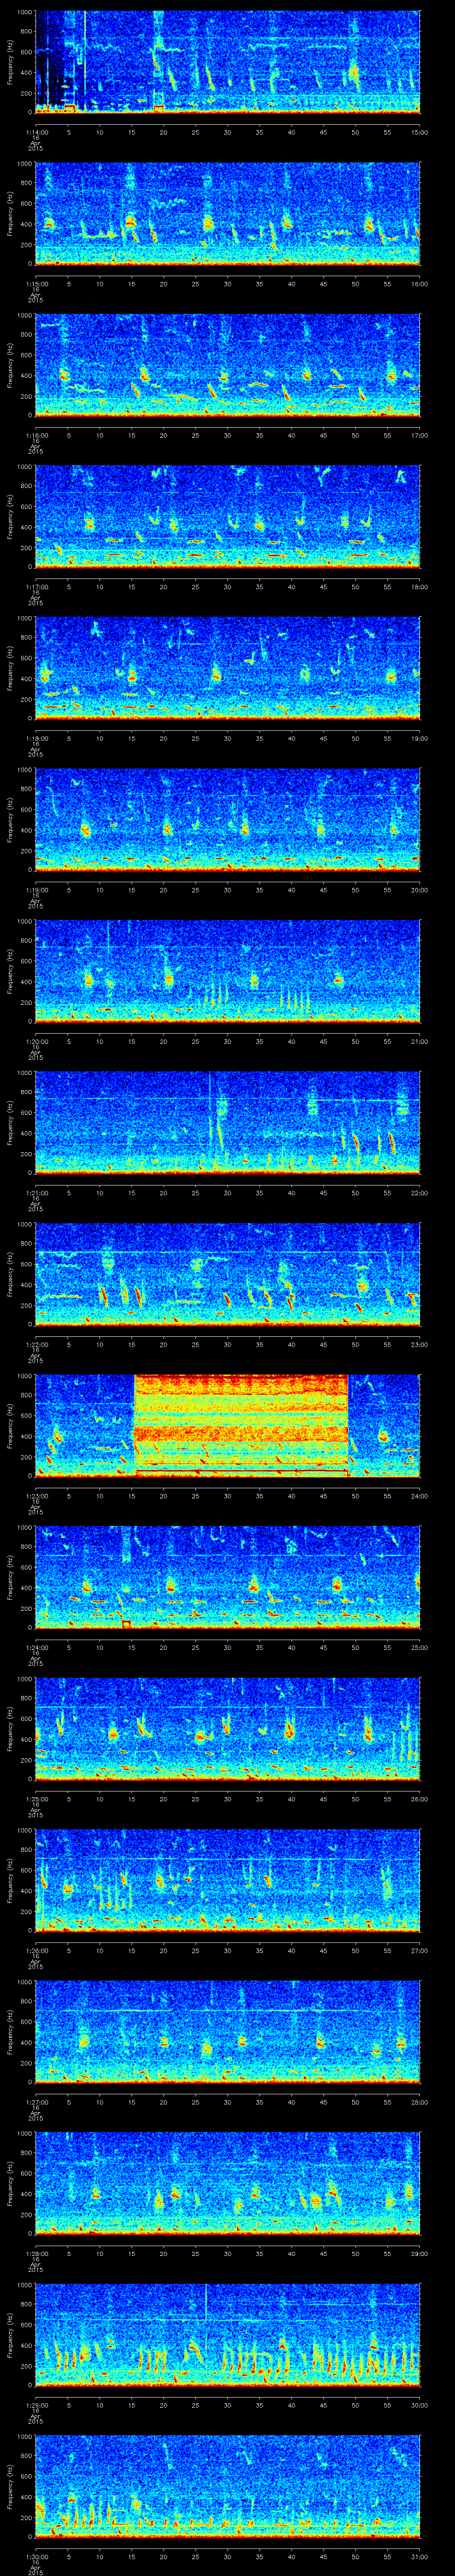Click the spectrogram panel starting at 1:18:00

coord(228,668)
